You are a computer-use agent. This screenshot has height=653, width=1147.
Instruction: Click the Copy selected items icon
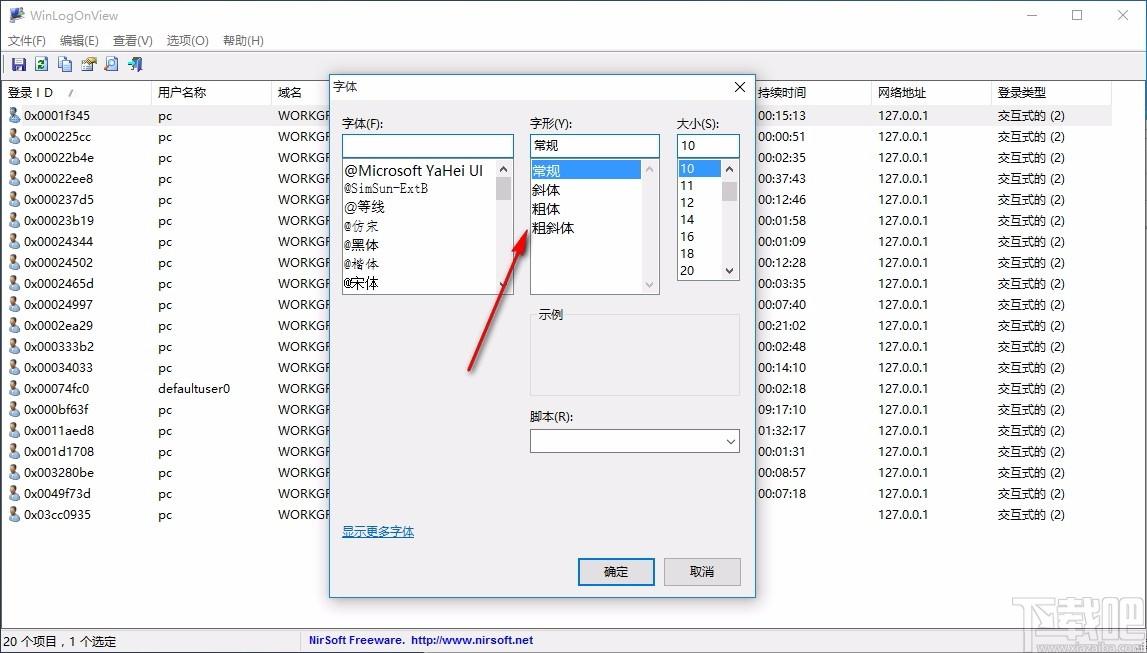tap(65, 65)
